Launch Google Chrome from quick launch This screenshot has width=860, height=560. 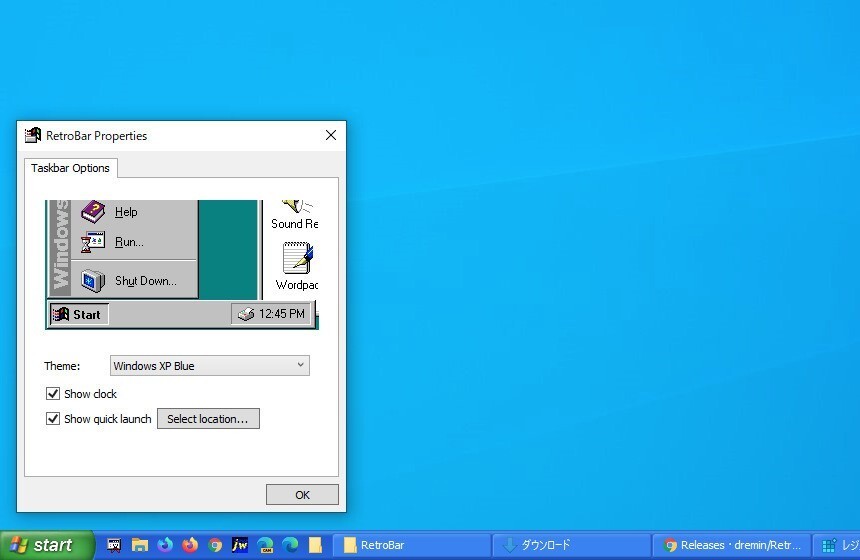pyautogui.click(x=215, y=545)
